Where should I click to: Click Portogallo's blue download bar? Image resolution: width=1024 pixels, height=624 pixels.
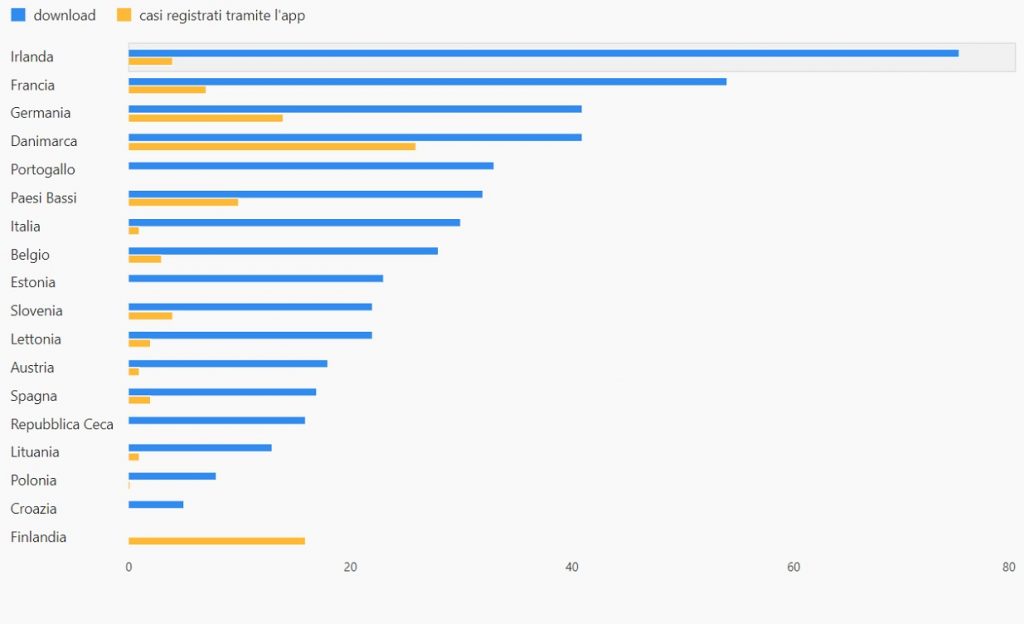(310, 165)
